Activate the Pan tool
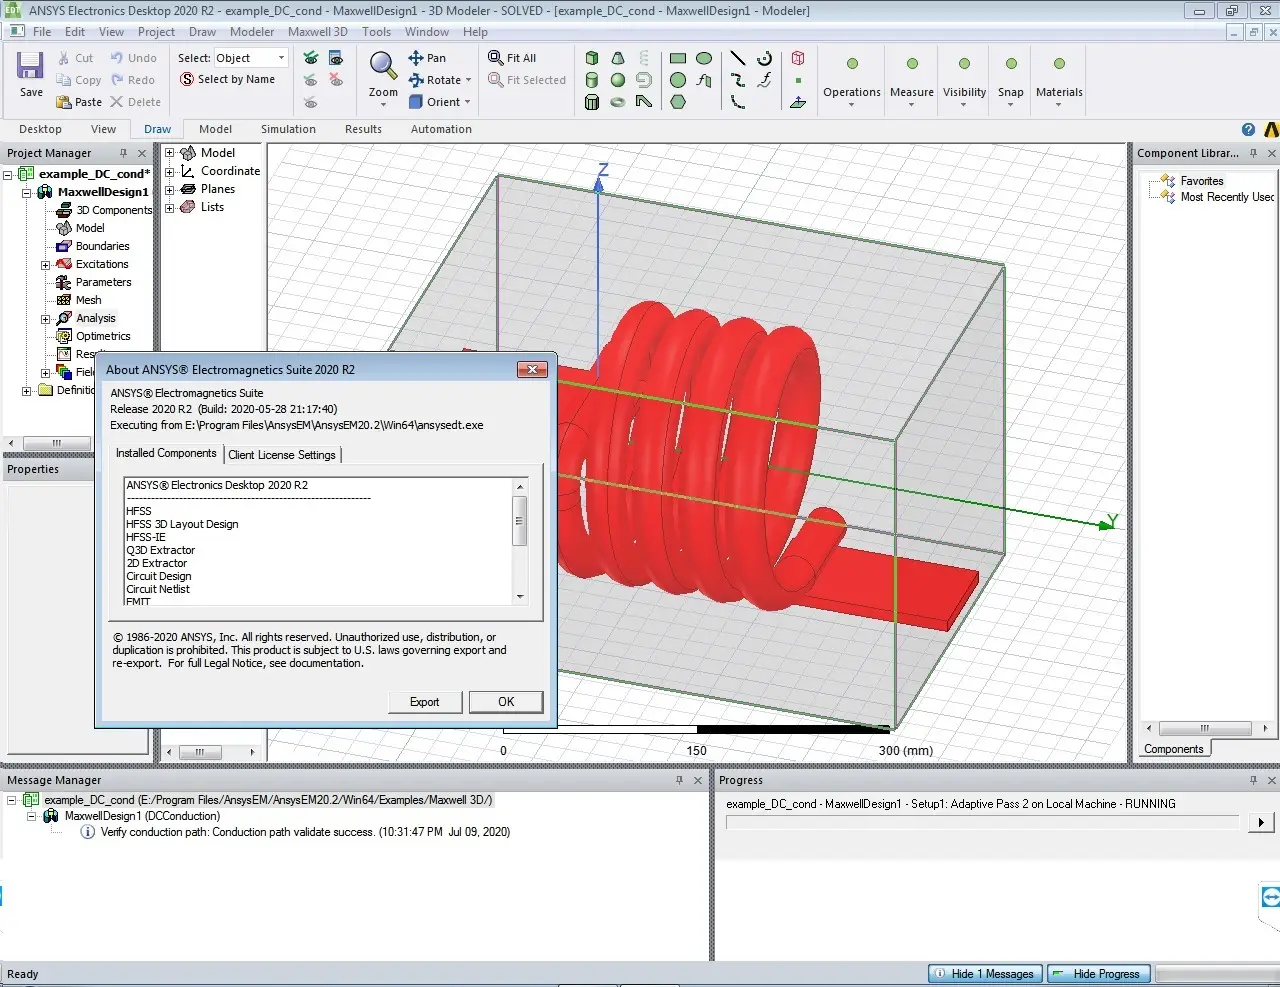Image resolution: width=1280 pixels, height=987 pixels. [427, 58]
